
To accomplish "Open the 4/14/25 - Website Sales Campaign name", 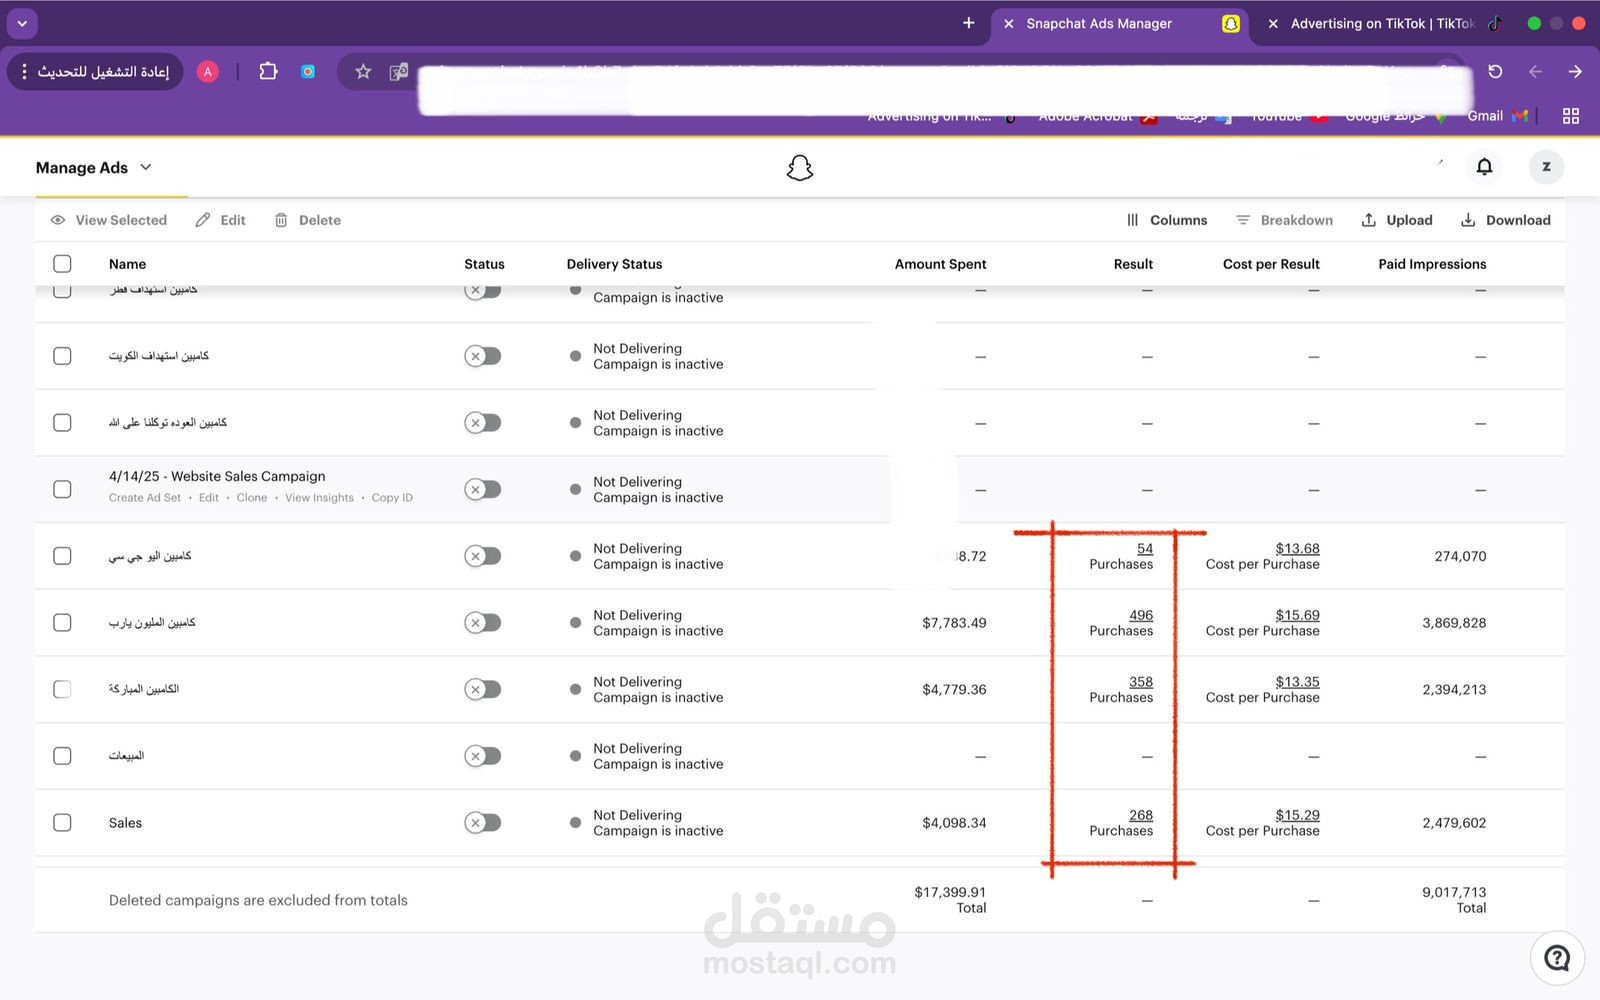I will pos(217,476).
